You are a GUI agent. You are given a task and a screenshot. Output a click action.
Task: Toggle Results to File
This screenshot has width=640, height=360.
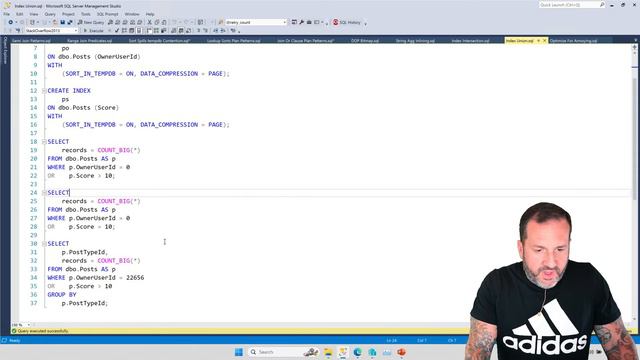(188, 31)
